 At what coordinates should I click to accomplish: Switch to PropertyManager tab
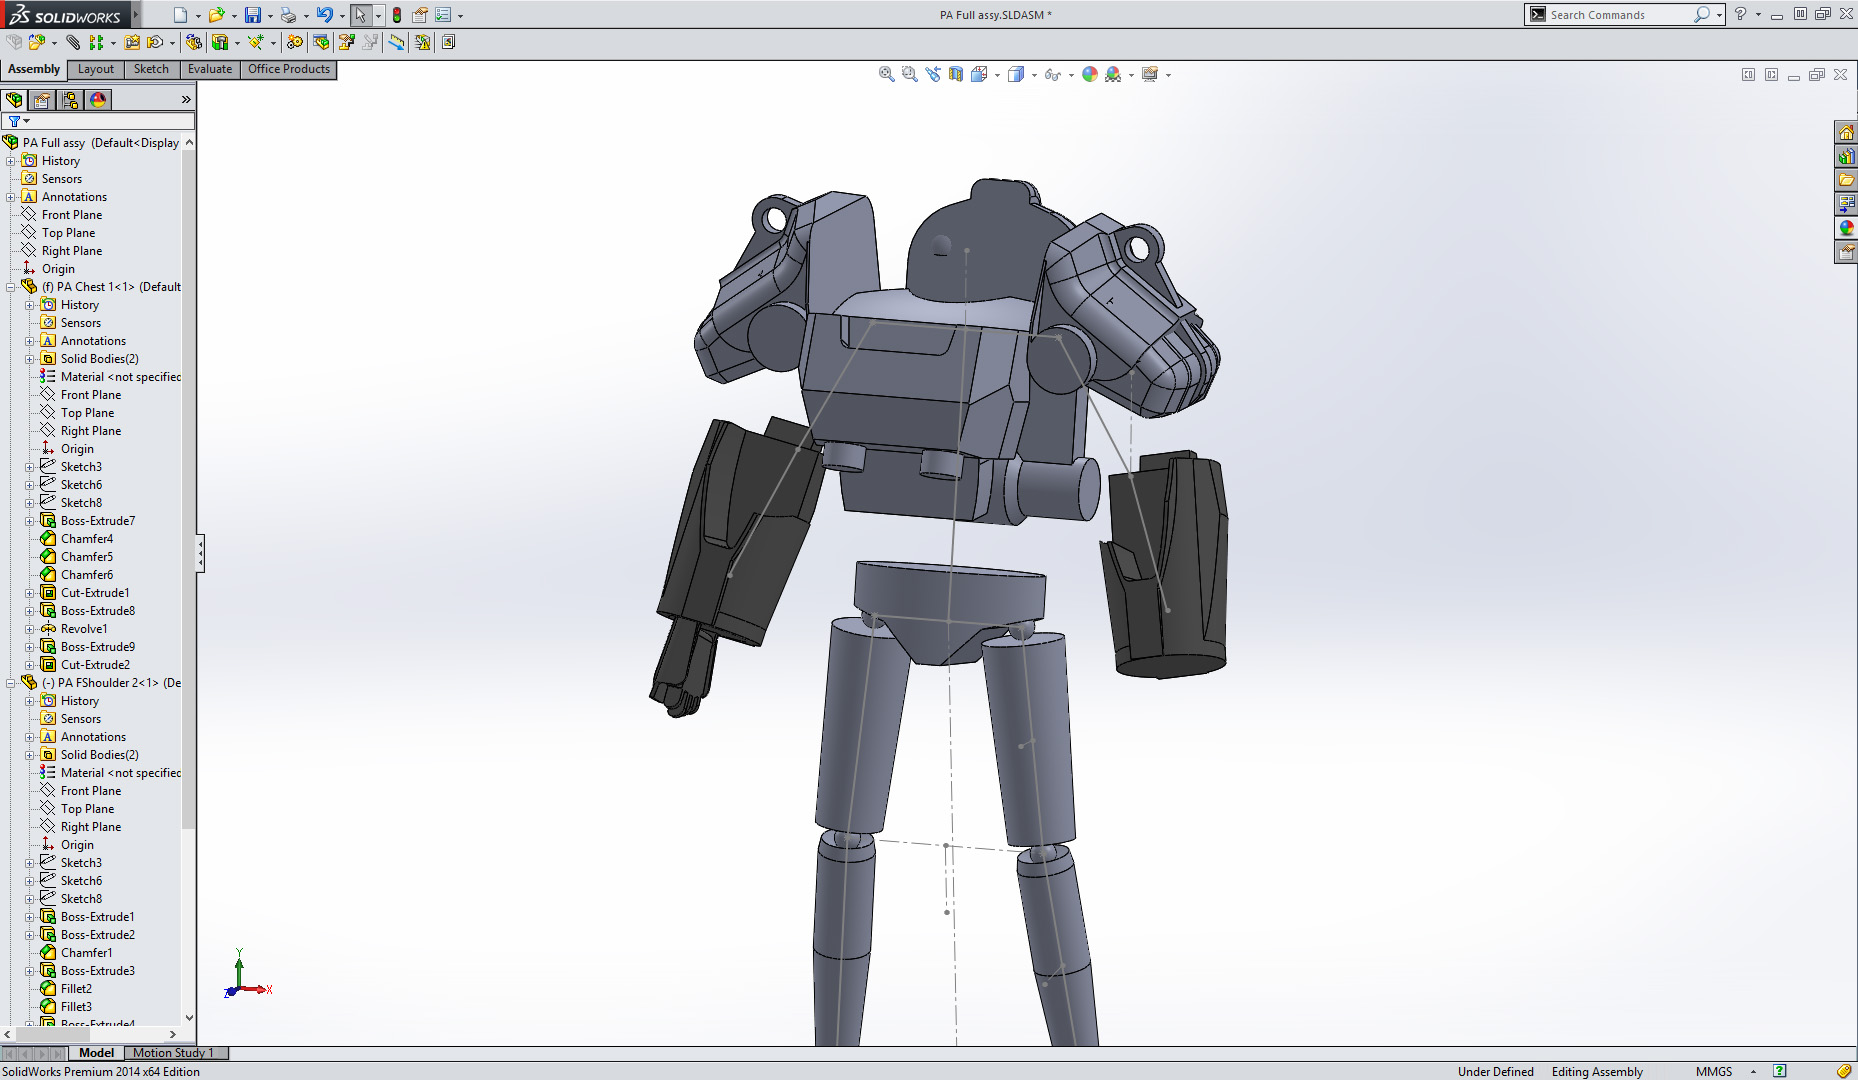click(42, 100)
